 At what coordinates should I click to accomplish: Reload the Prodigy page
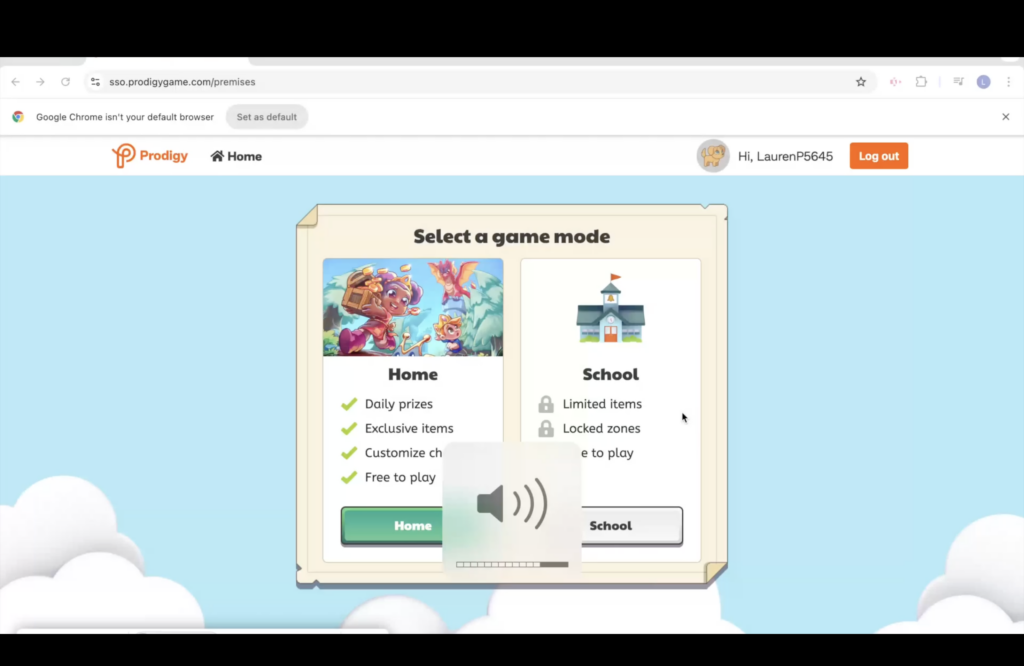coord(65,82)
